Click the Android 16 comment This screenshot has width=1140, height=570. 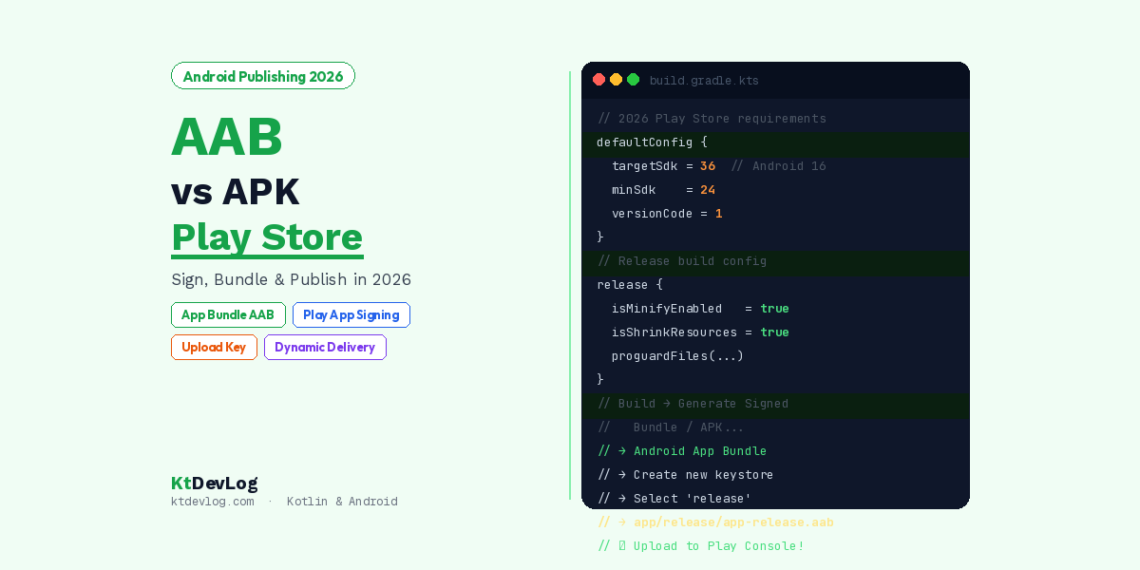[779, 166]
